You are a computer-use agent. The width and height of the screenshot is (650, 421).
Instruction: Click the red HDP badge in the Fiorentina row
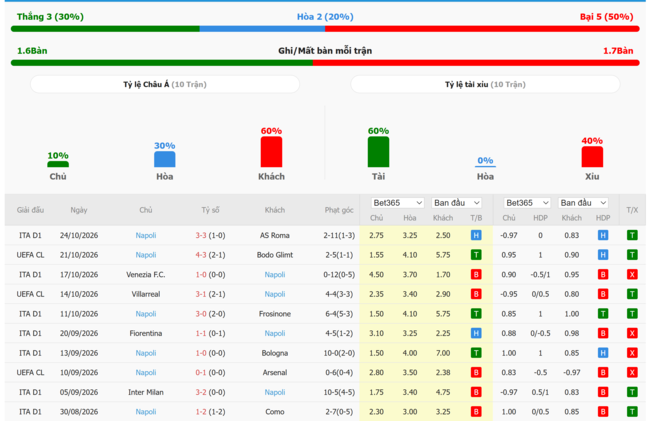pos(603,333)
